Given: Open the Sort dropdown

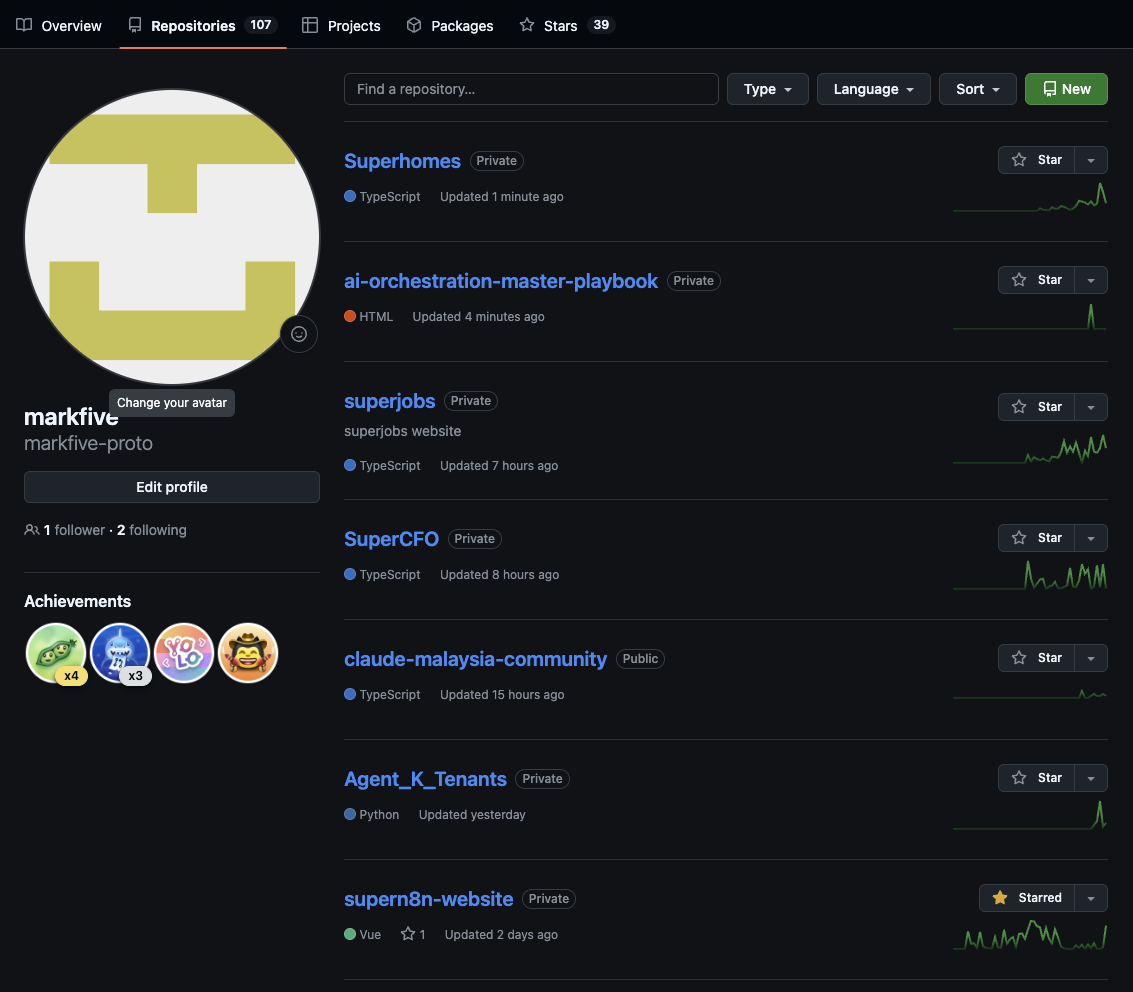Looking at the screenshot, I should point(978,89).
